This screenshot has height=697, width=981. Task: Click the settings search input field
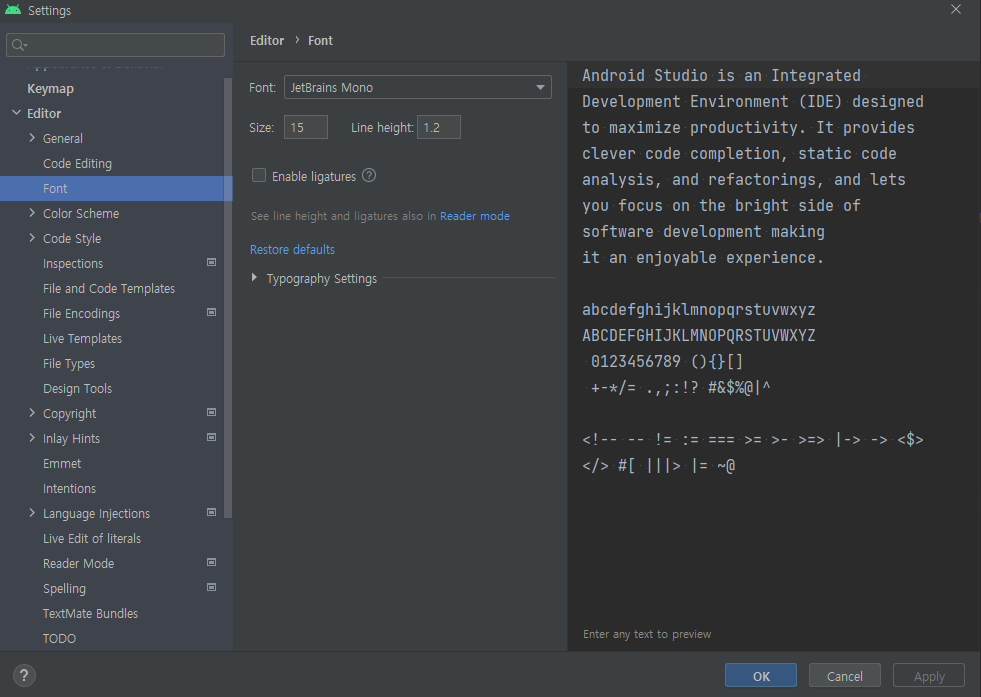(116, 45)
